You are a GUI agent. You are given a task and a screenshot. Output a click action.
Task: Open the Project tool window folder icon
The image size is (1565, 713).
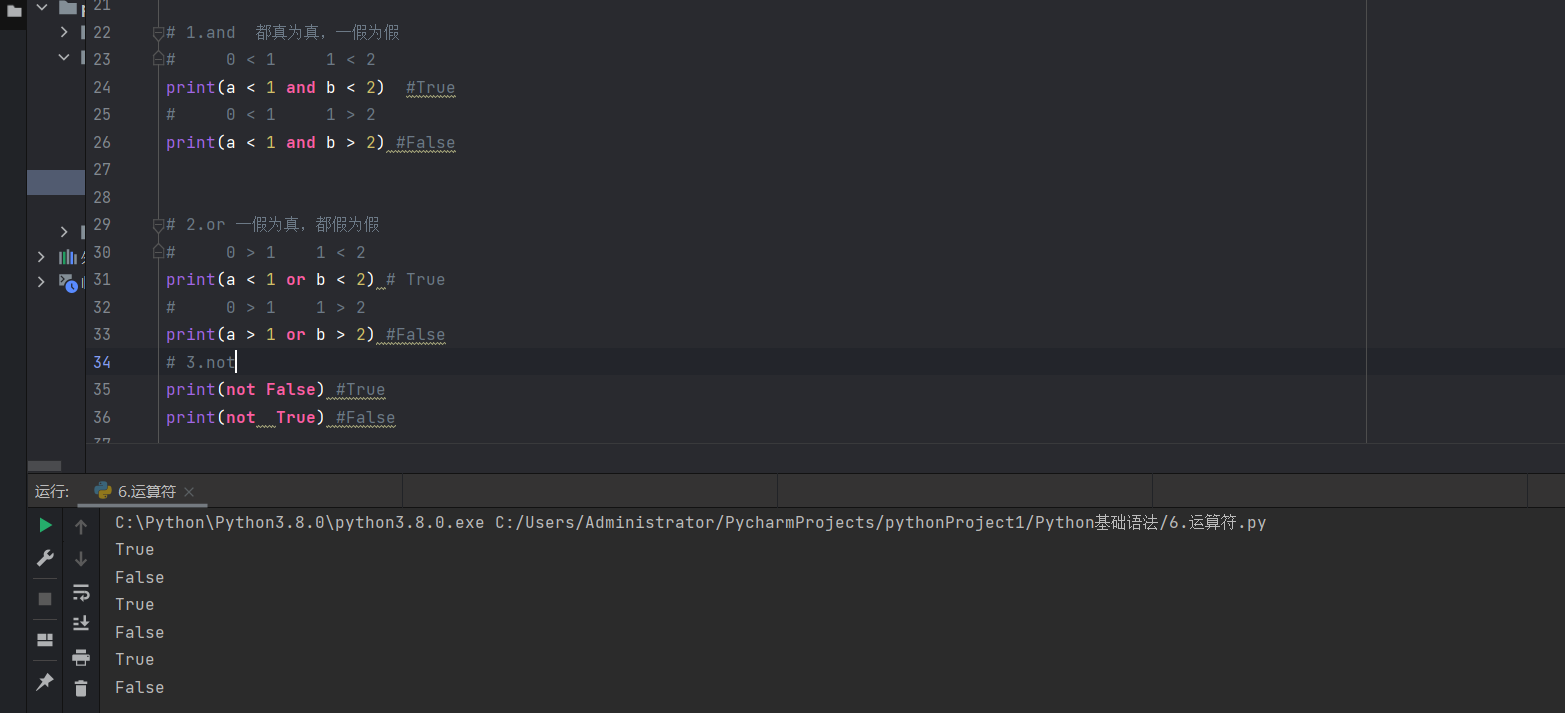click(14, 11)
